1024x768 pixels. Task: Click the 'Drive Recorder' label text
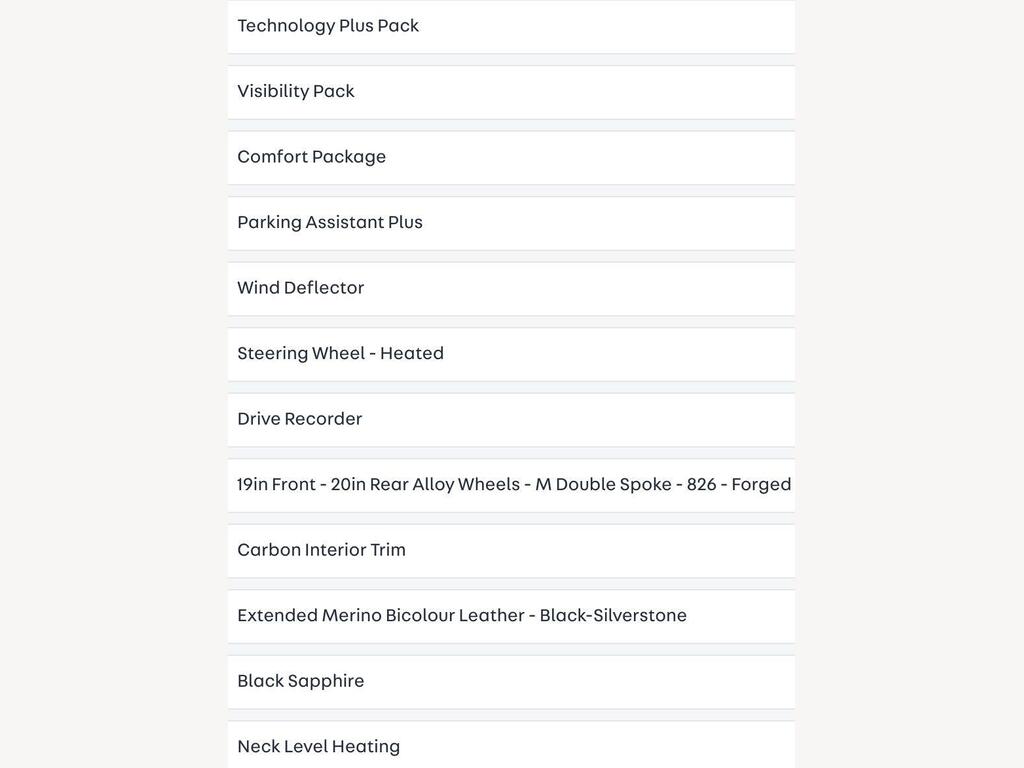coord(300,419)
